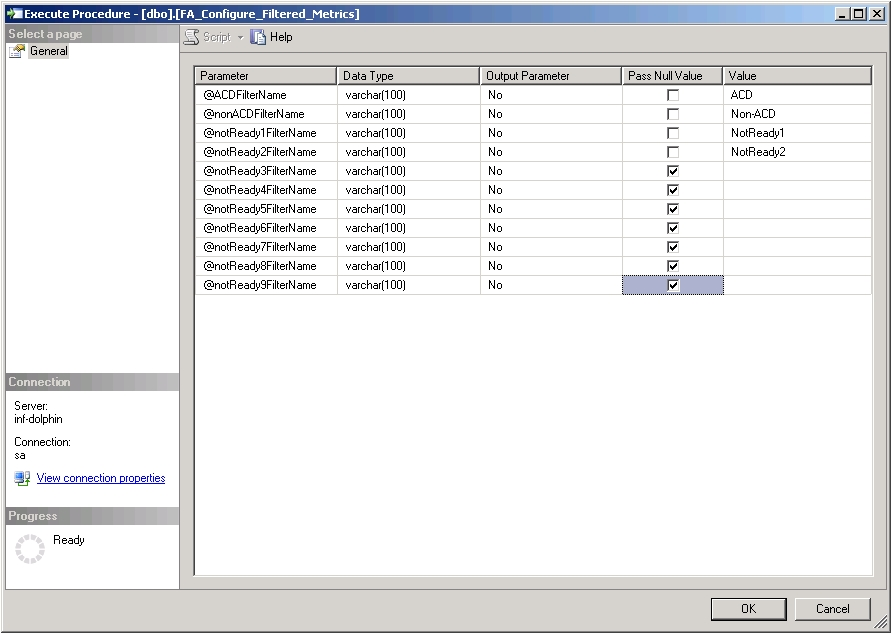This screenshot has height=633, width=892.
Task: Select the @notReady1FilterName parameter cell
Action: pyautogui.click(x=266, y=133)
